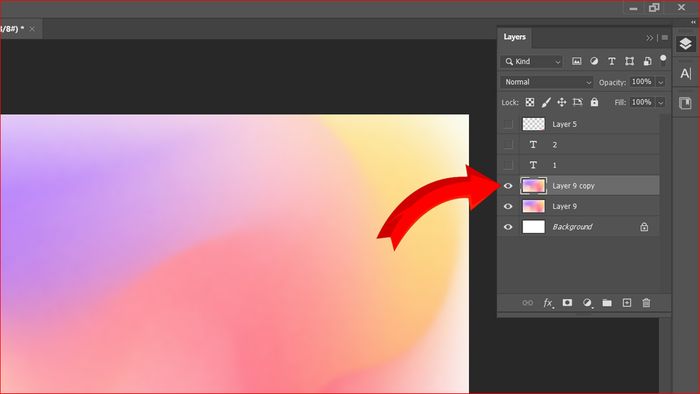This screenshot has height=394, width=700.
Task: Lock image pixels brush icon
Action: pos(546,102)
